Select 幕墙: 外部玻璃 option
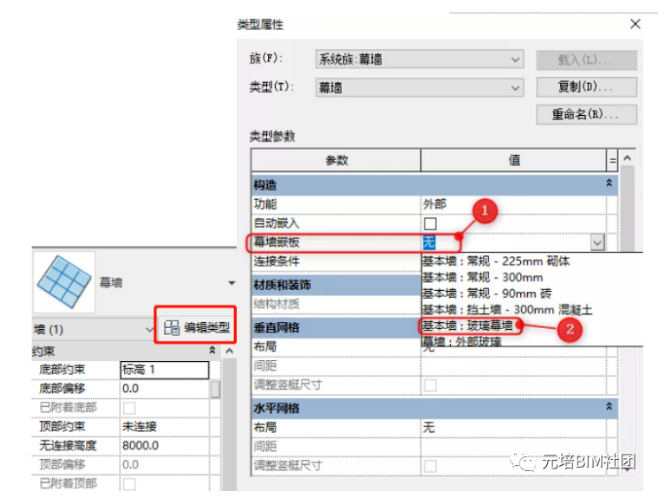 462,341
